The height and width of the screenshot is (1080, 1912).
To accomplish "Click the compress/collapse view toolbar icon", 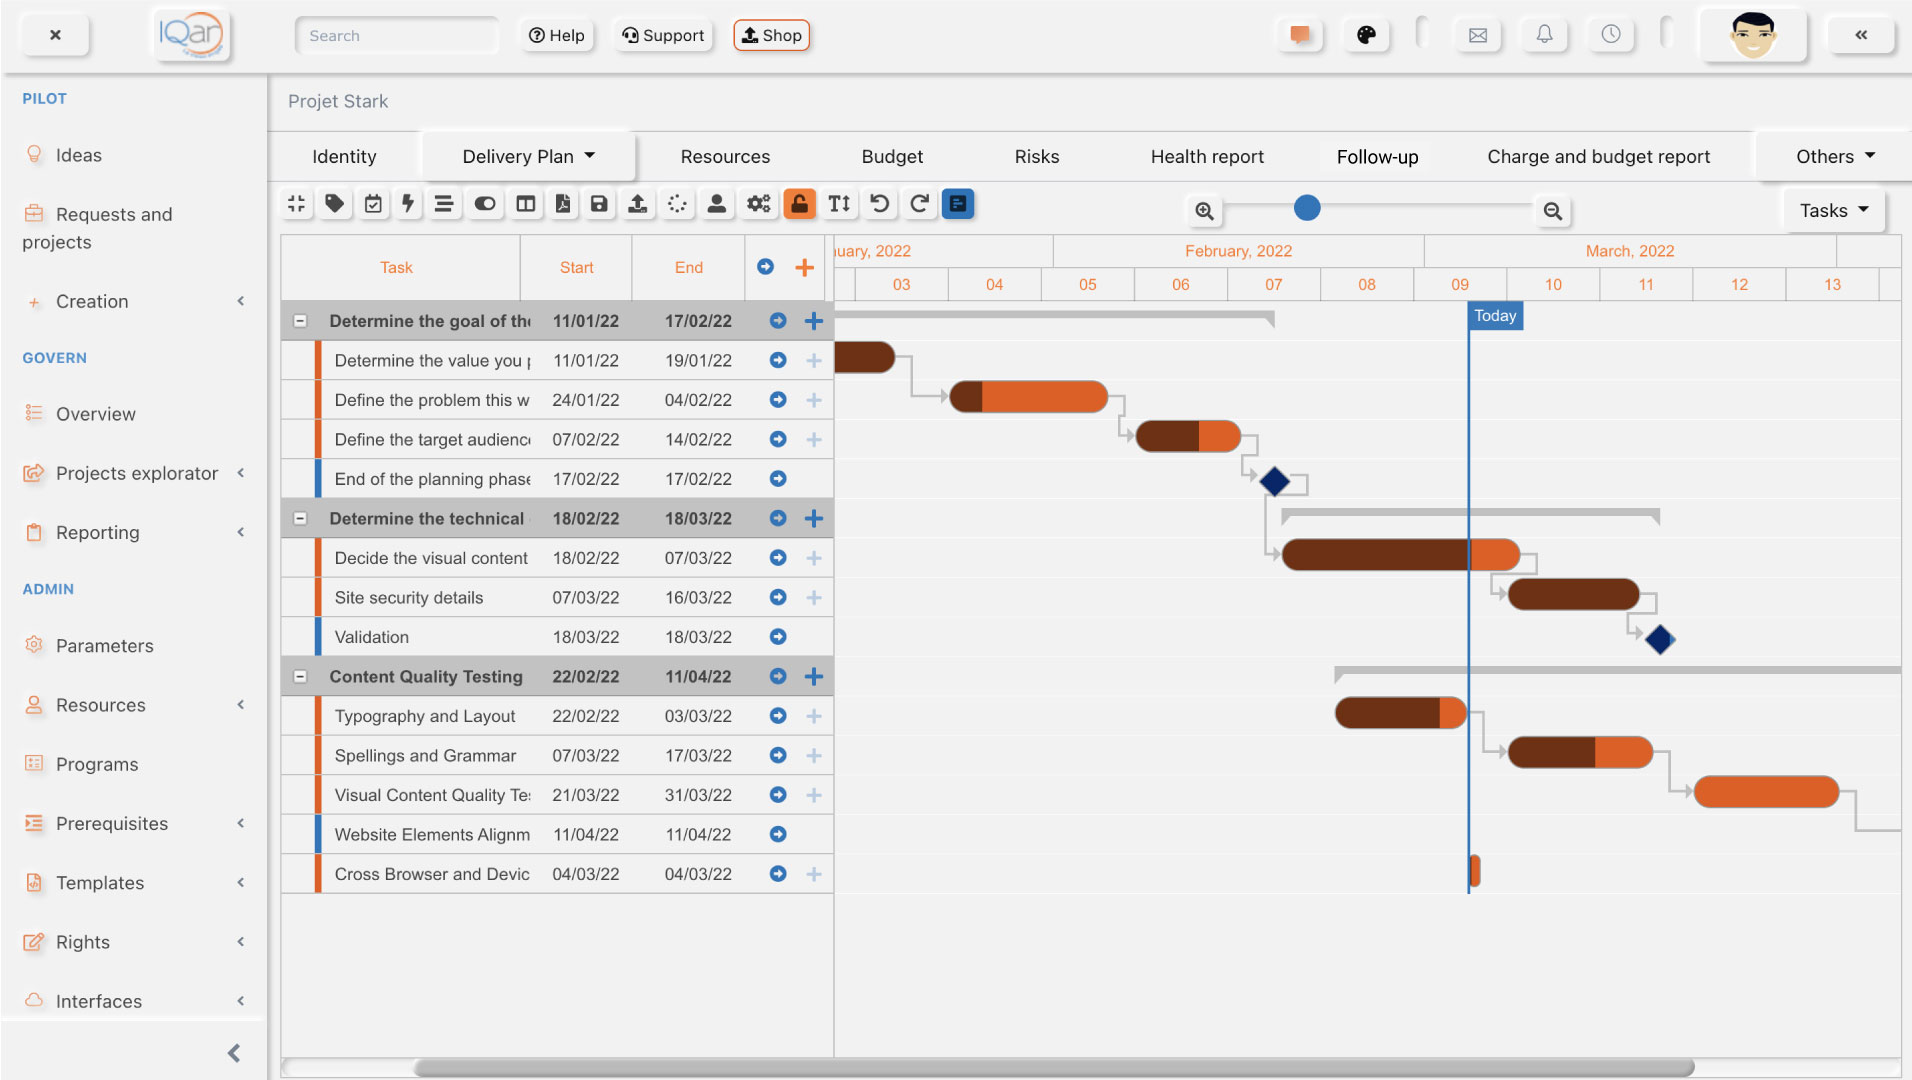I will click(296, 204).
